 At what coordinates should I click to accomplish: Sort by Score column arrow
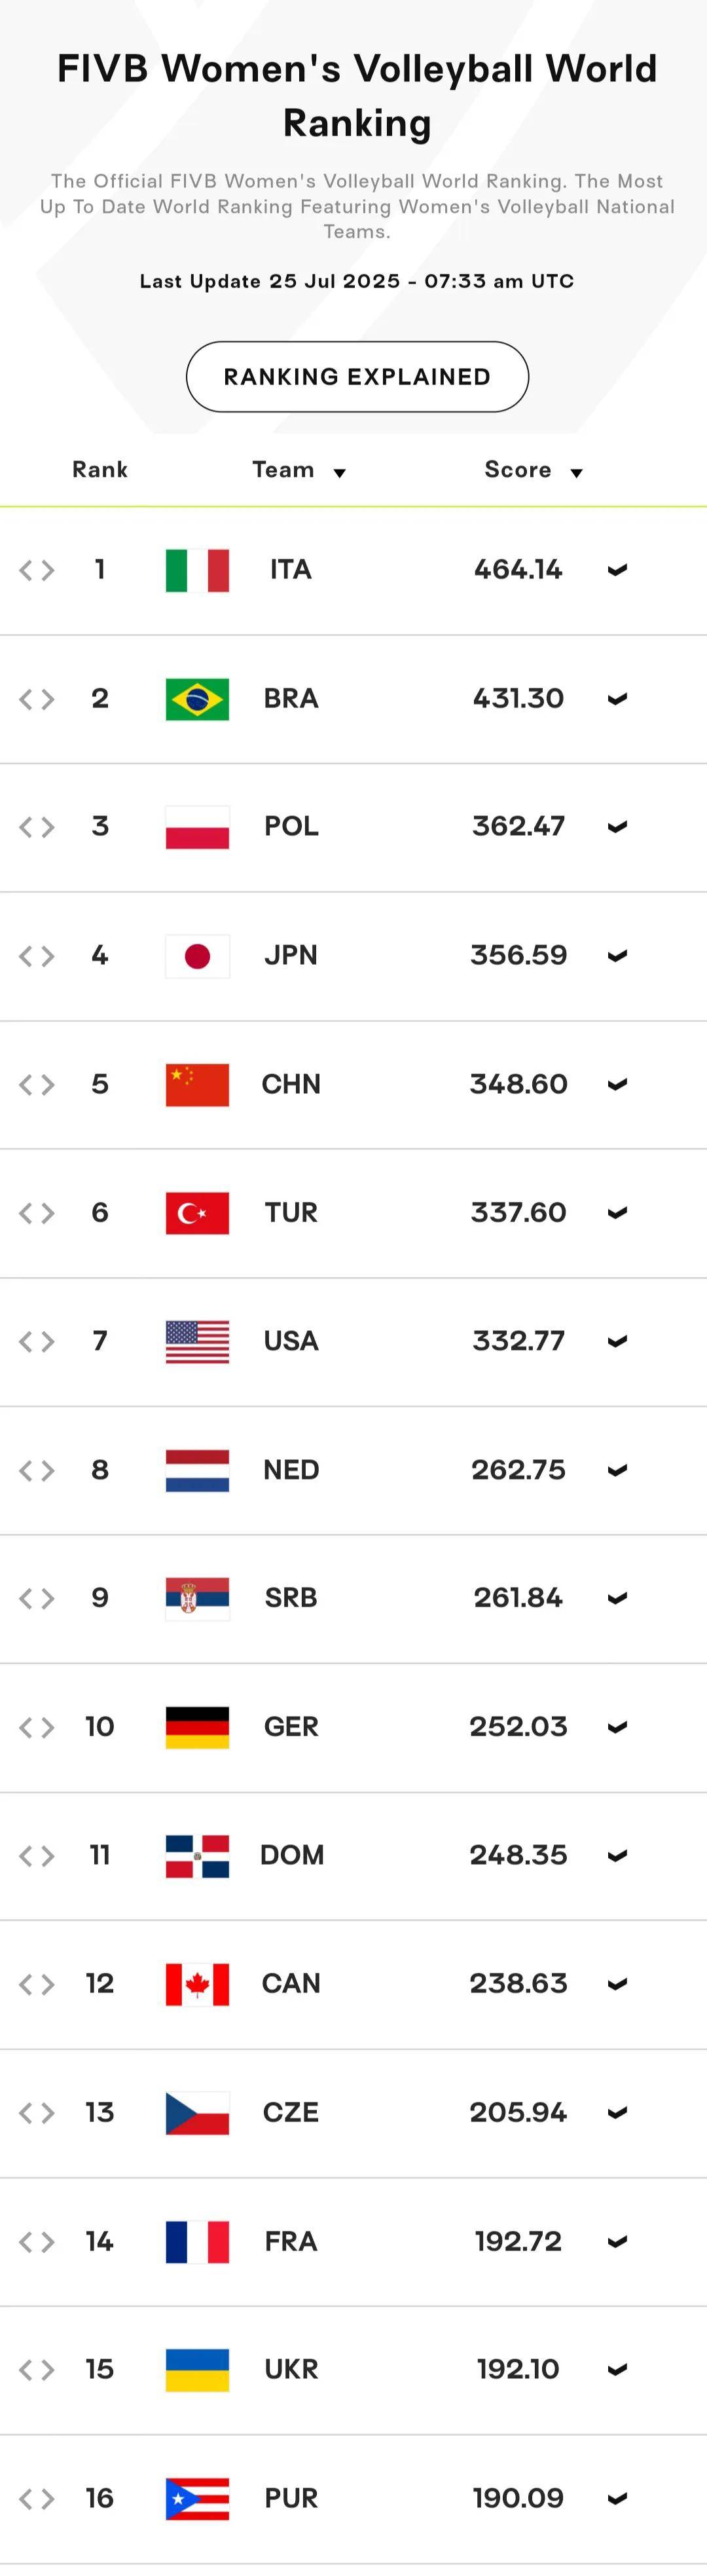(x=577, y=473)
